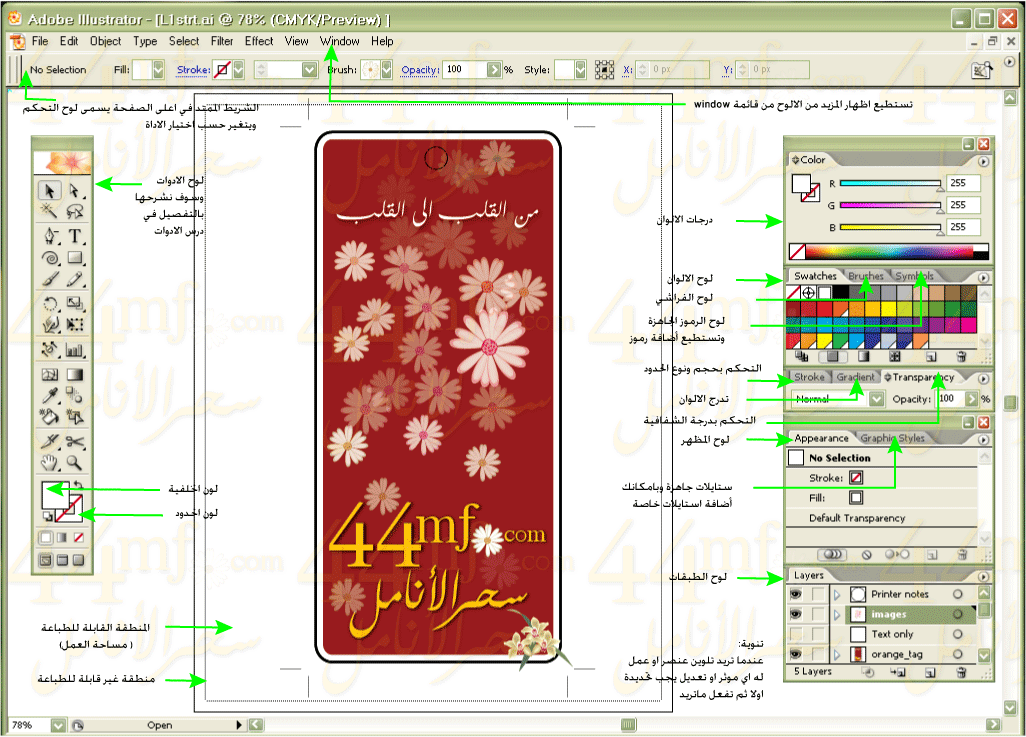Select the Paintbrush tool
Image resolution: width=1026 pixels, height=737 pixels.
point(50,279)
